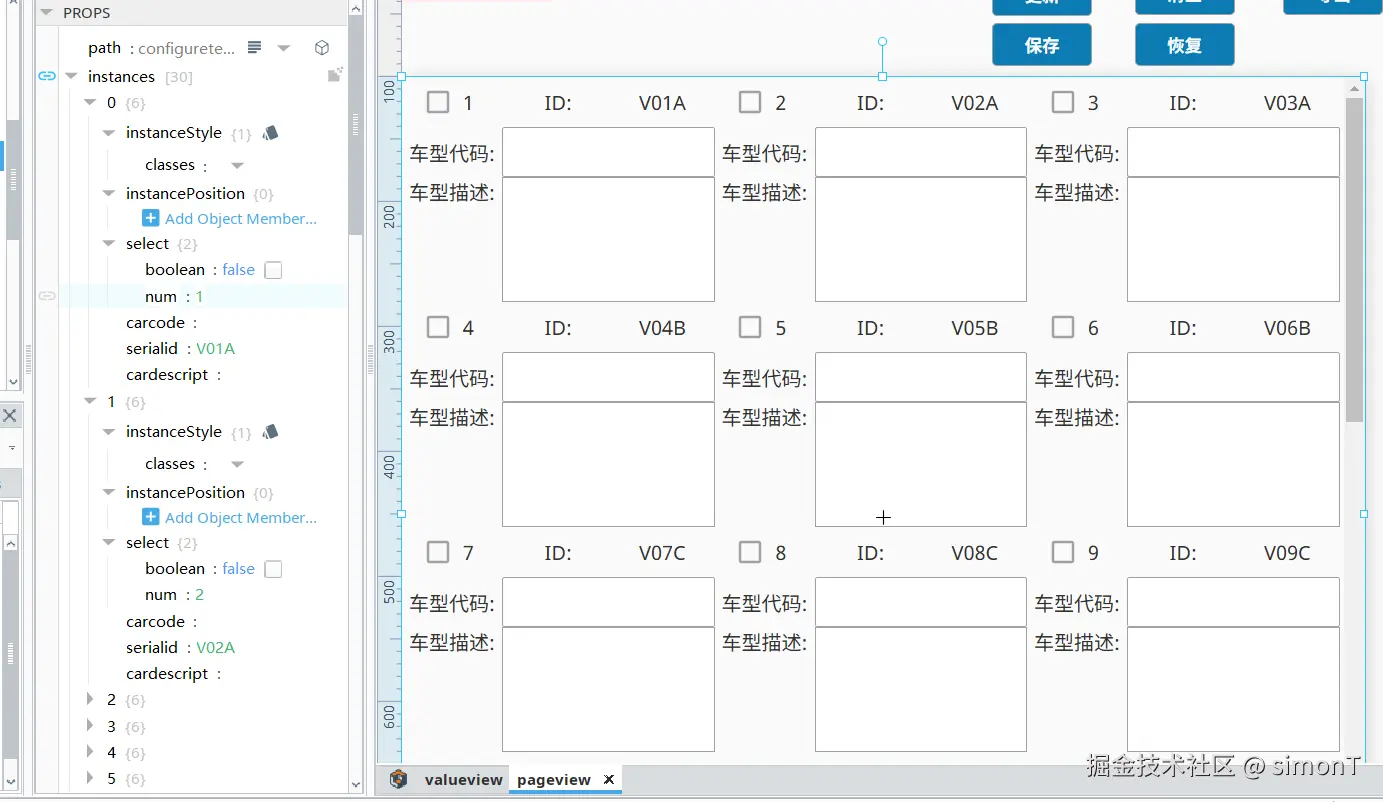Click the 车型代码 input of card V08C
This screenshot has width=1383, height=802.
click(921, 602)
